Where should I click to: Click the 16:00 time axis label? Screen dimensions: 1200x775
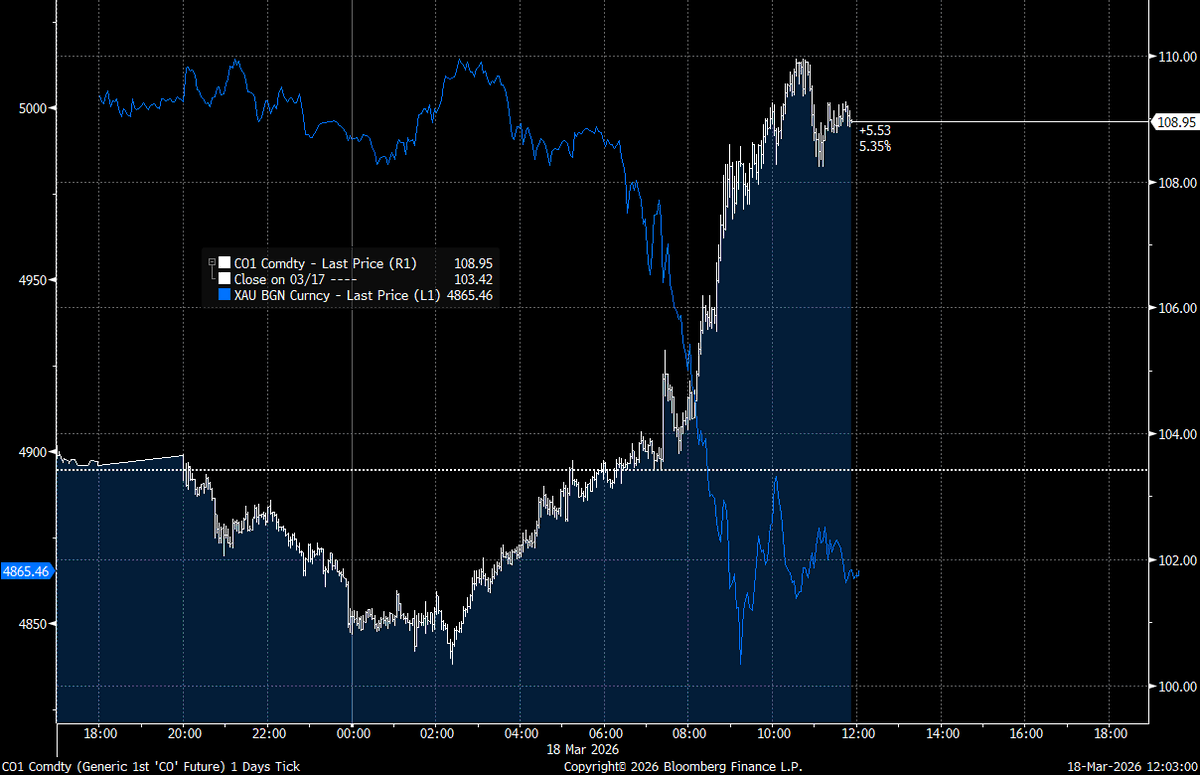coord(1024,733)
